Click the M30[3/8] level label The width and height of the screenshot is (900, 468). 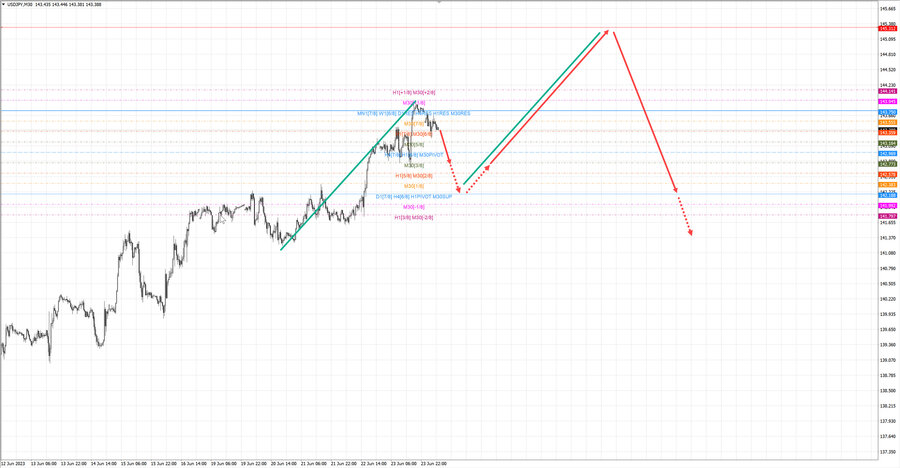coord(414,165)
